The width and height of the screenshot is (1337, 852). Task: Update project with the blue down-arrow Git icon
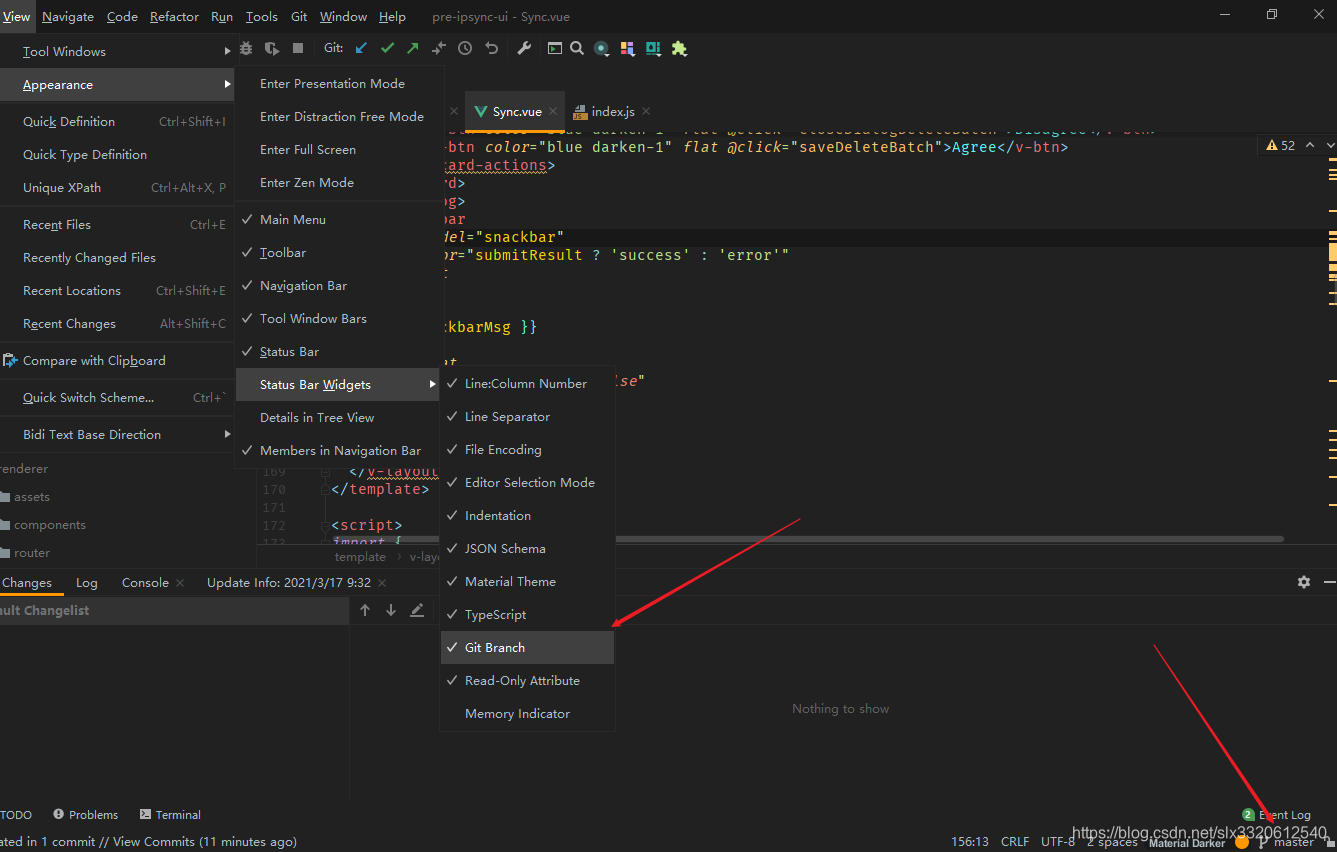(360, 48)
